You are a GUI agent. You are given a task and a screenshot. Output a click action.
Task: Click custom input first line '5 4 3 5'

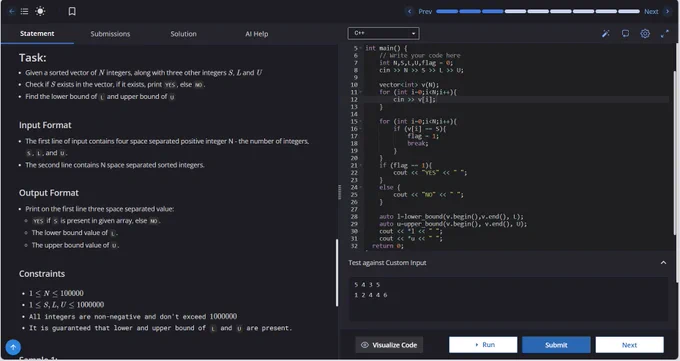(367, 285)
